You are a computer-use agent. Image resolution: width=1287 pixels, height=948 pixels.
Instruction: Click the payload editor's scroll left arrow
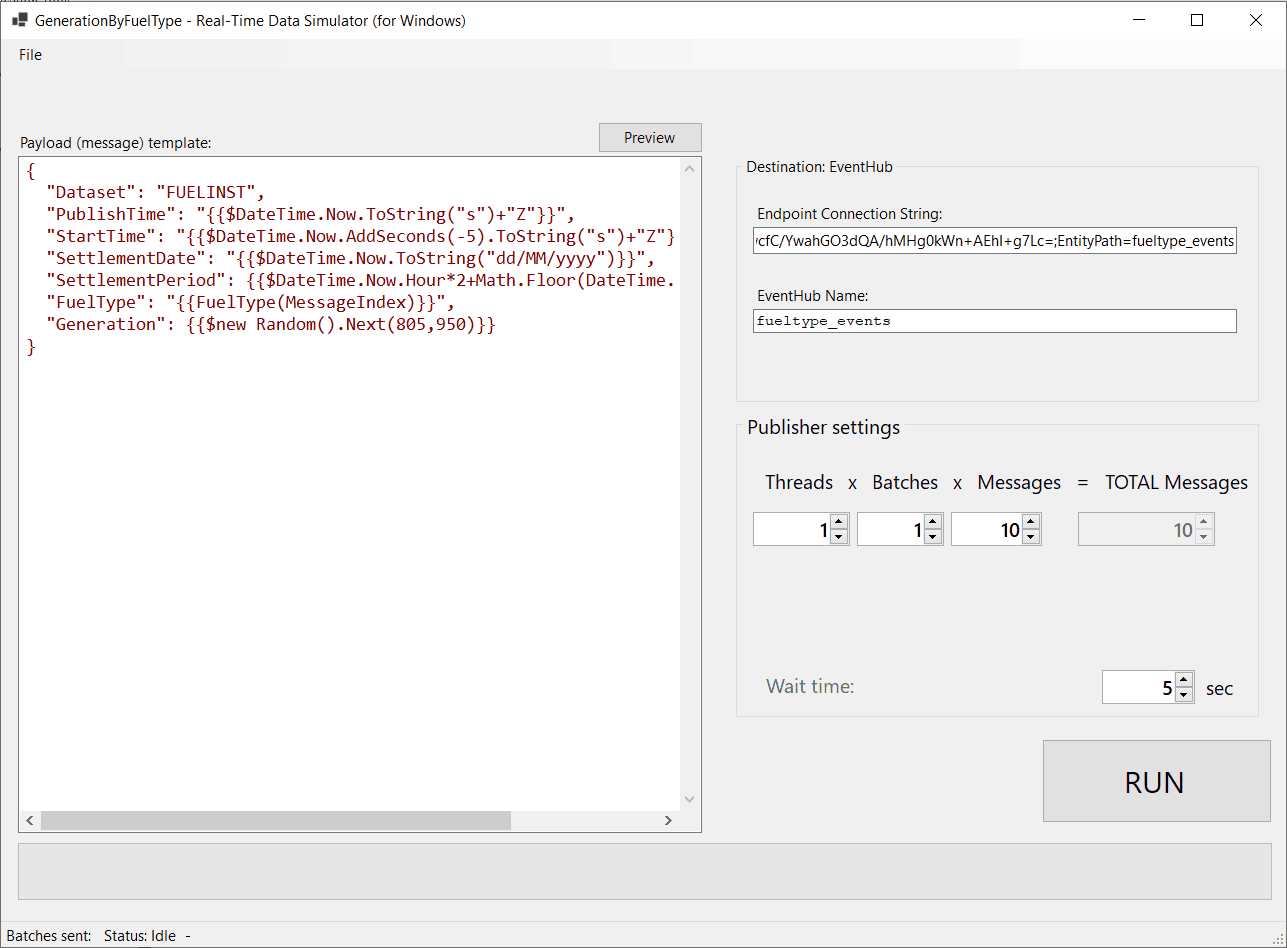coord(30,820)
